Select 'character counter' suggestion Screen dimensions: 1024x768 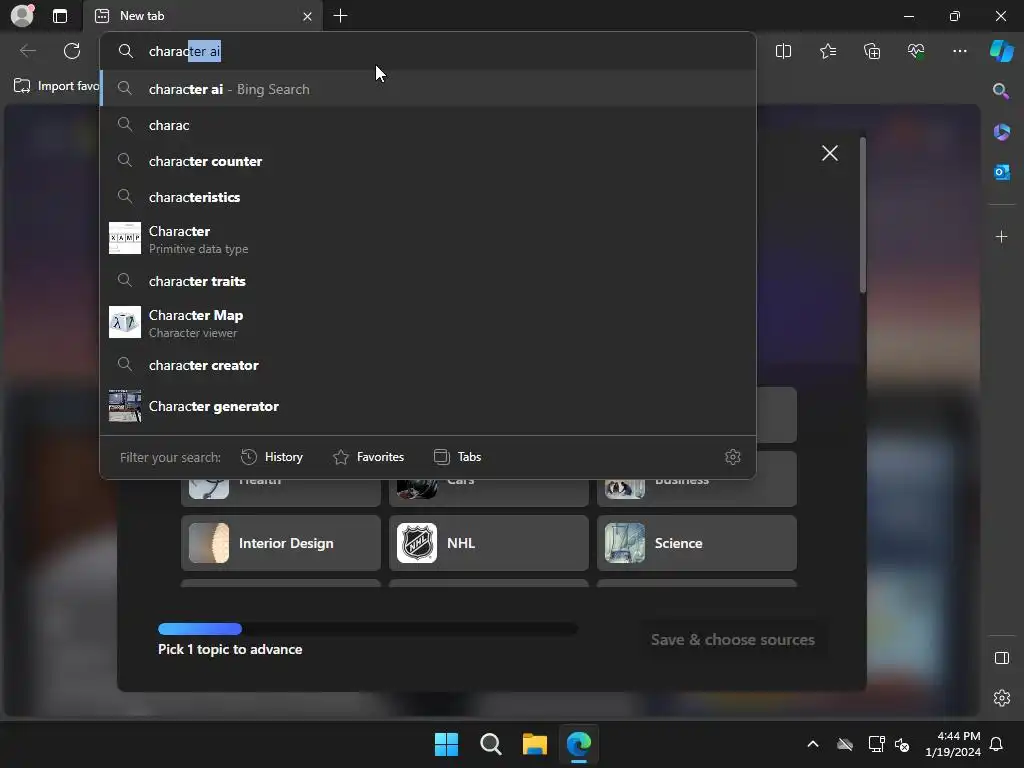tap(428, 161)
